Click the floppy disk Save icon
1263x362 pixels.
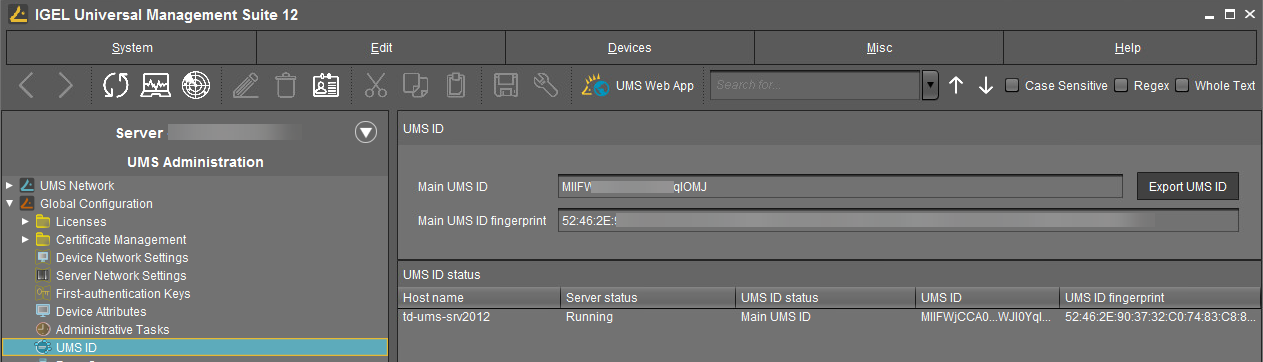(x=505, y=86)
